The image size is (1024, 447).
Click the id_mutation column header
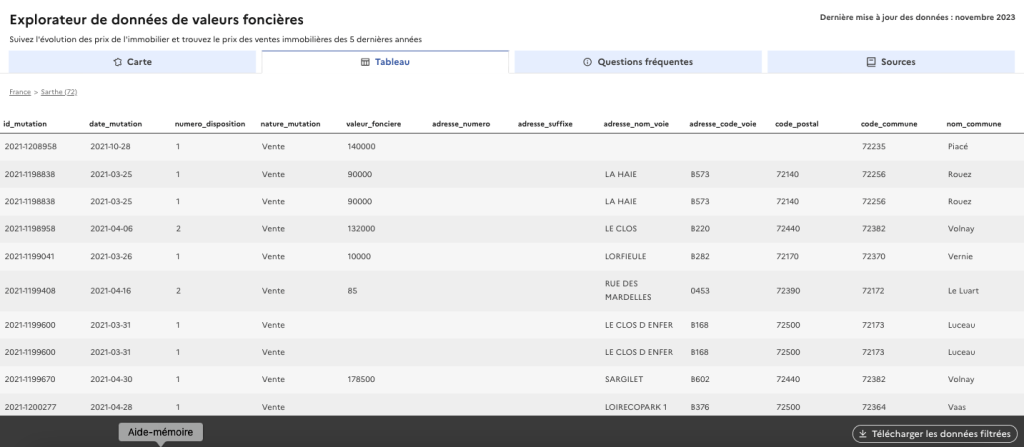coord(25,124)
